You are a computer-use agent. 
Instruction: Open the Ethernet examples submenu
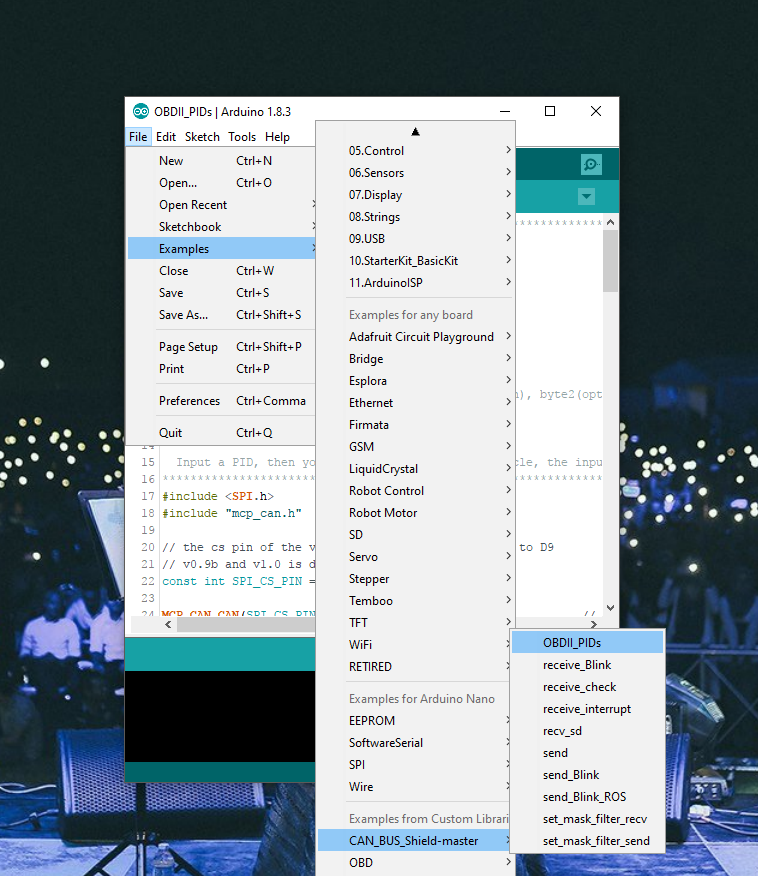415,403
